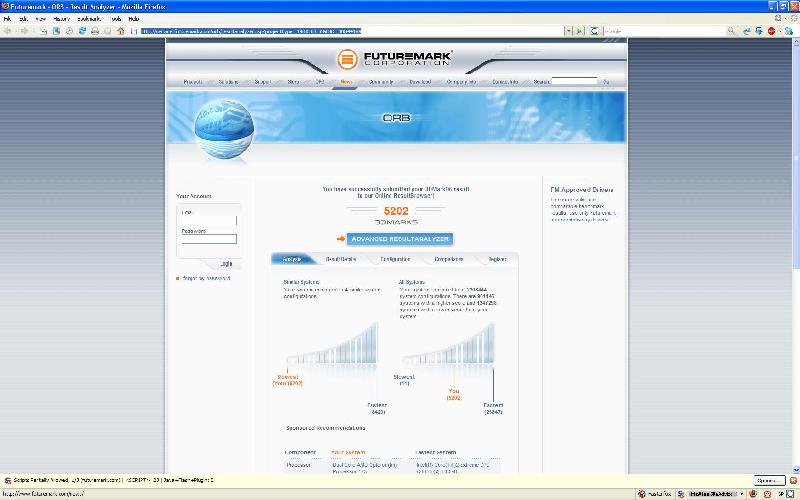
Task: Click the Forgot my password link
Action: click(206, 278)
